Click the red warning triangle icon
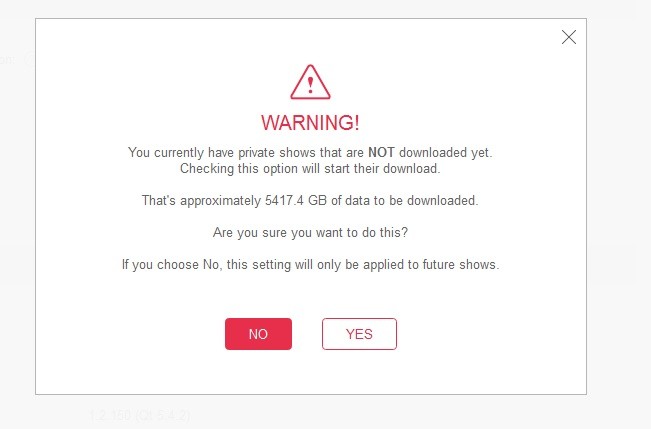 coord(310,82)
